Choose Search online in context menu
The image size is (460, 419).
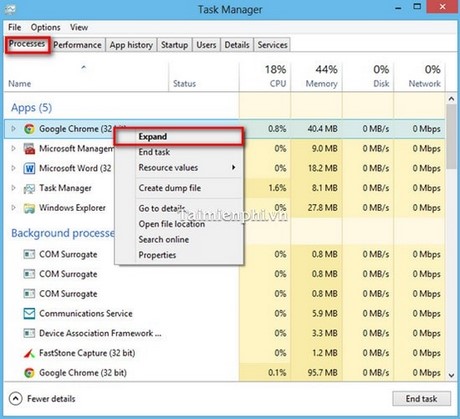pos(179,239)
